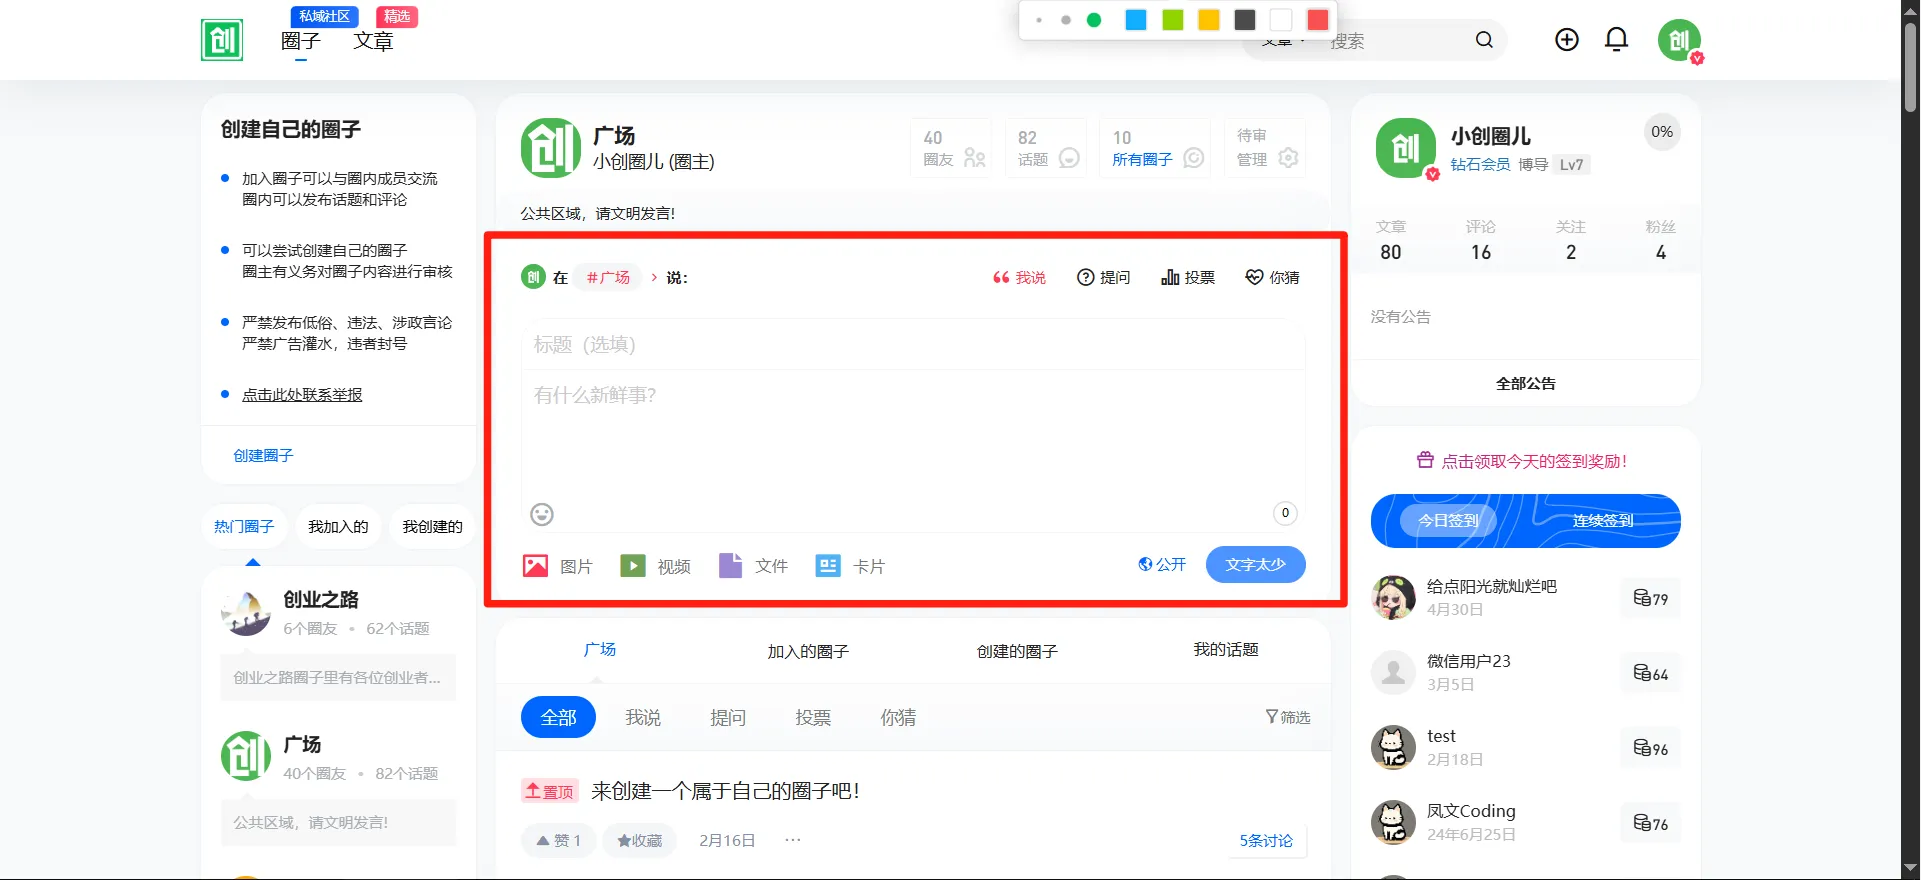Open 所有圈子 tile
The width and height of the screenshot is (1921, 880).
point(1155,148)
